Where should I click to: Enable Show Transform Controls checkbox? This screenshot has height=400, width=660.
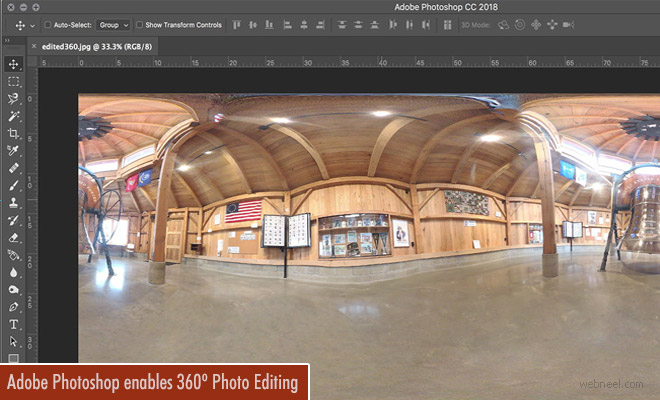tap(139, 25)
